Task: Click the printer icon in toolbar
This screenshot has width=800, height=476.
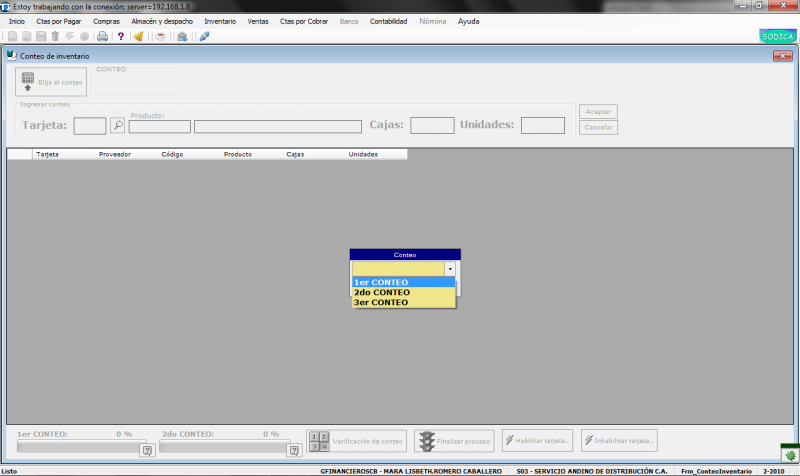Action: tap(103, 36)
